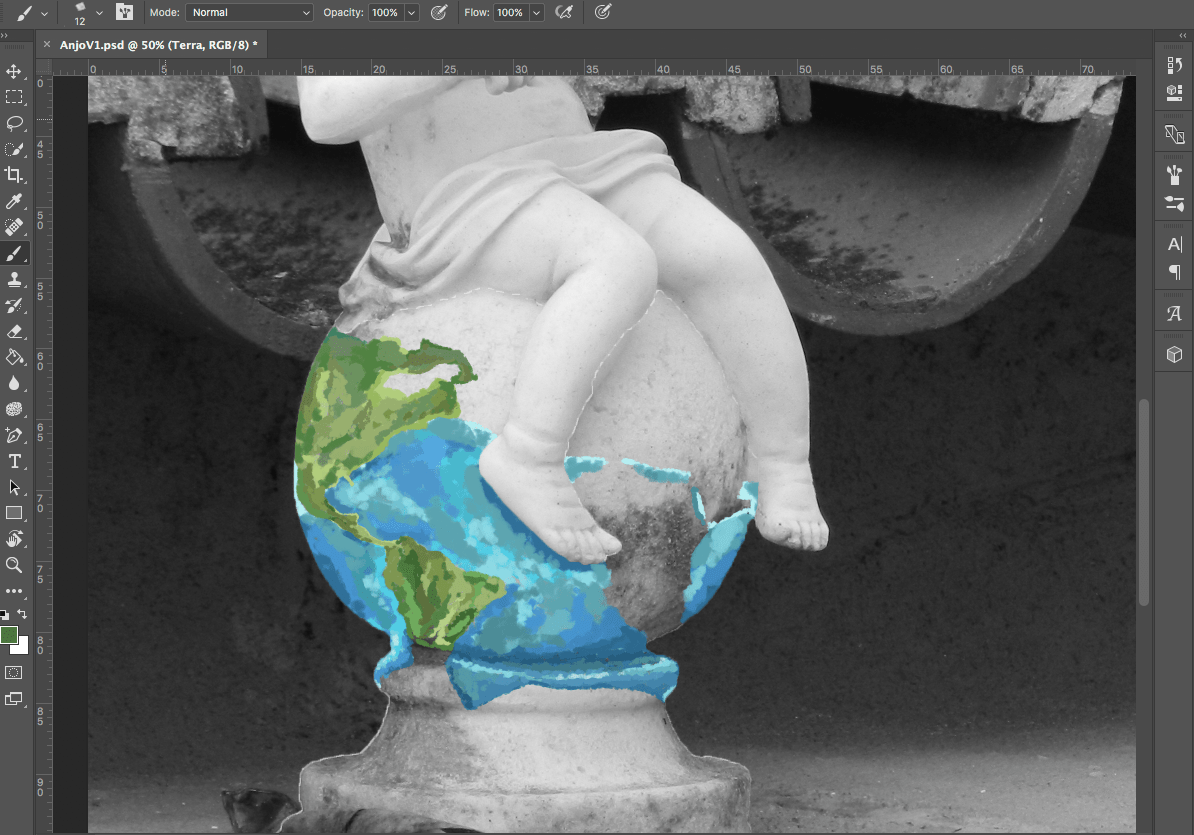Open the Brush Preset picker dropdown
The height and width of the screenshot is (835, 1194).
[x=99, y=12]
